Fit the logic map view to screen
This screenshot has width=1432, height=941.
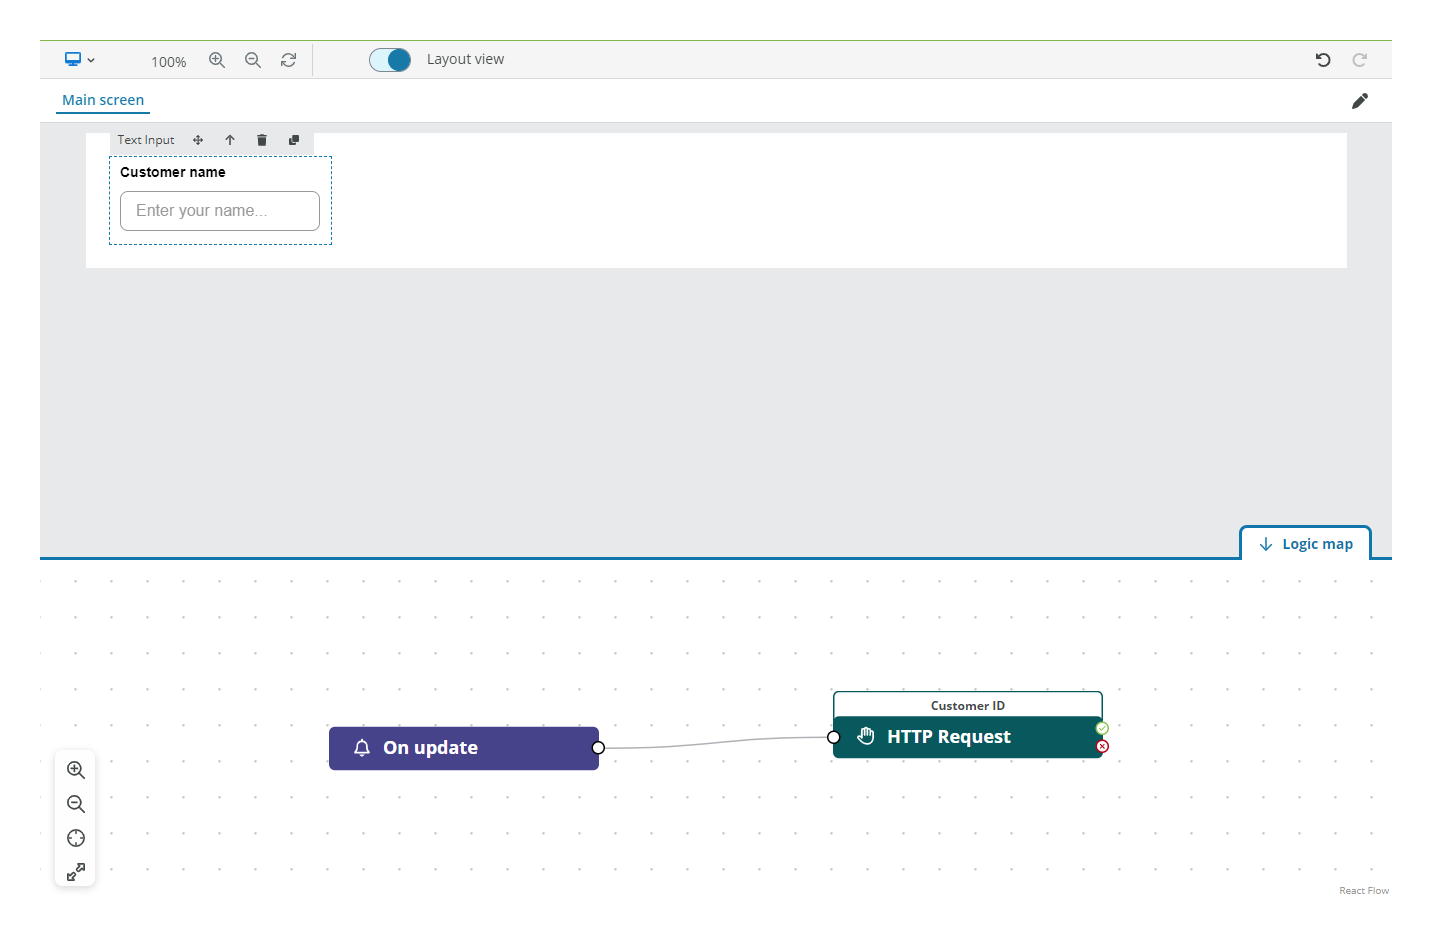pyautogui.click(x=75, y=838)
